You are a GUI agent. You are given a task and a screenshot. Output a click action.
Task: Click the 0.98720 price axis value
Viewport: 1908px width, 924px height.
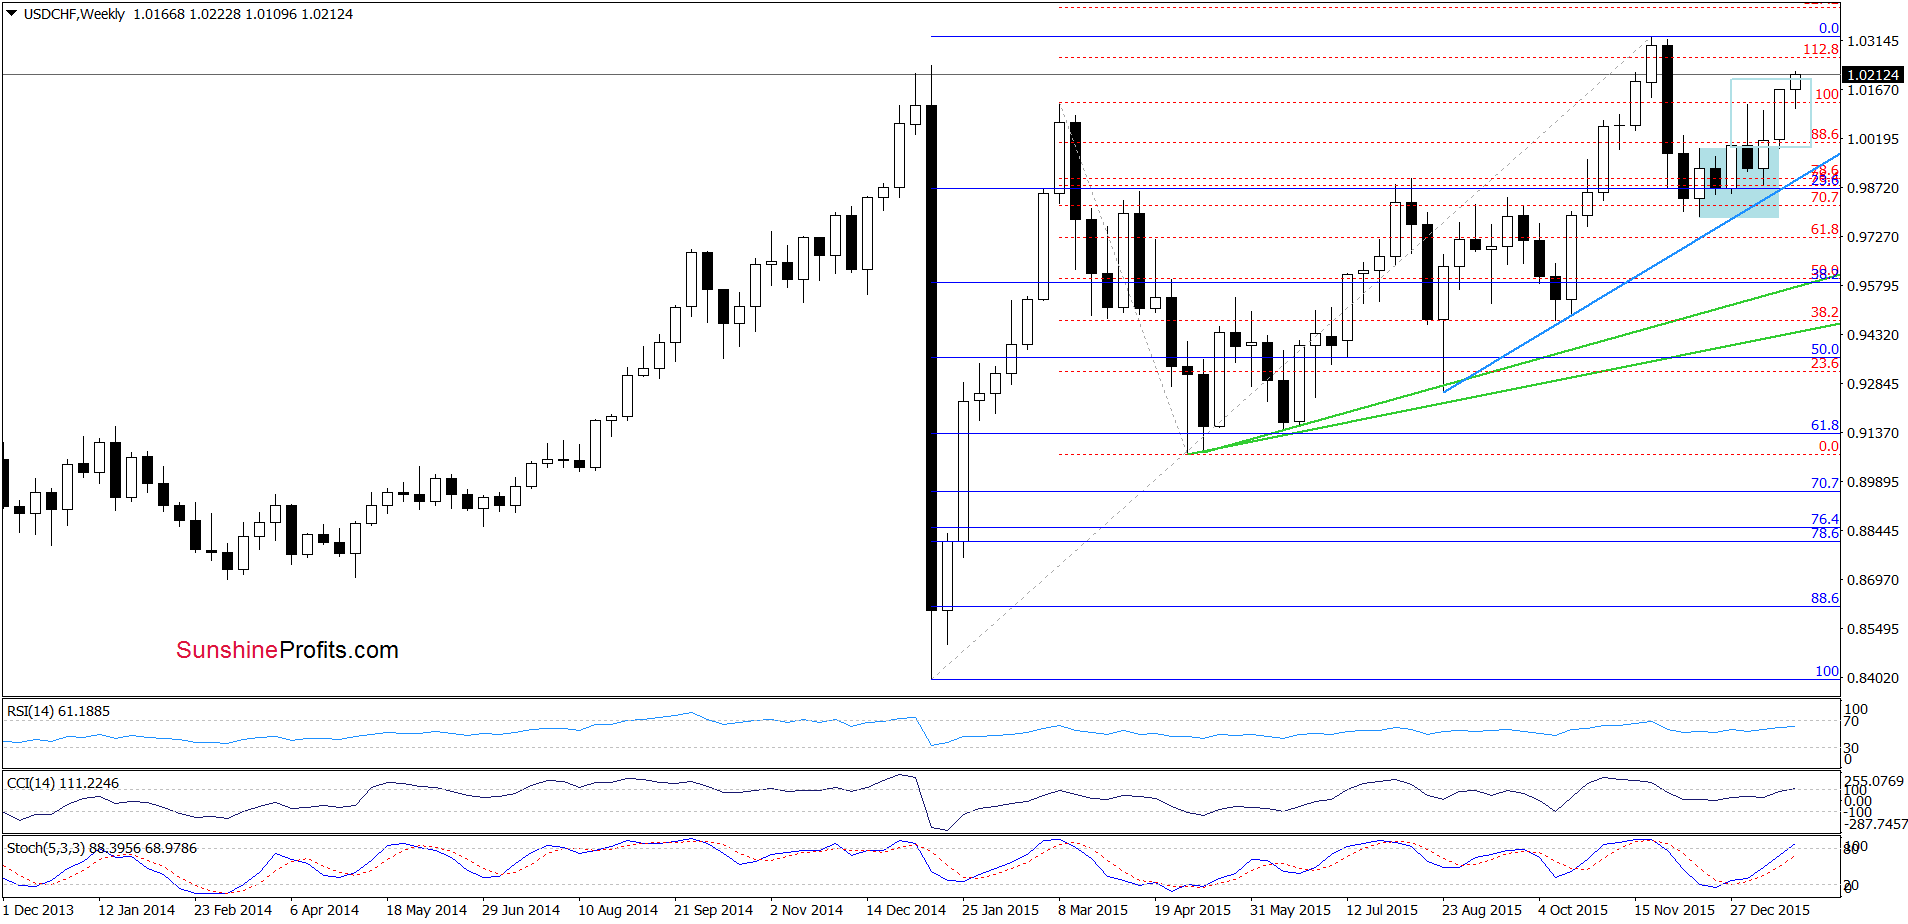(1872, 188)
